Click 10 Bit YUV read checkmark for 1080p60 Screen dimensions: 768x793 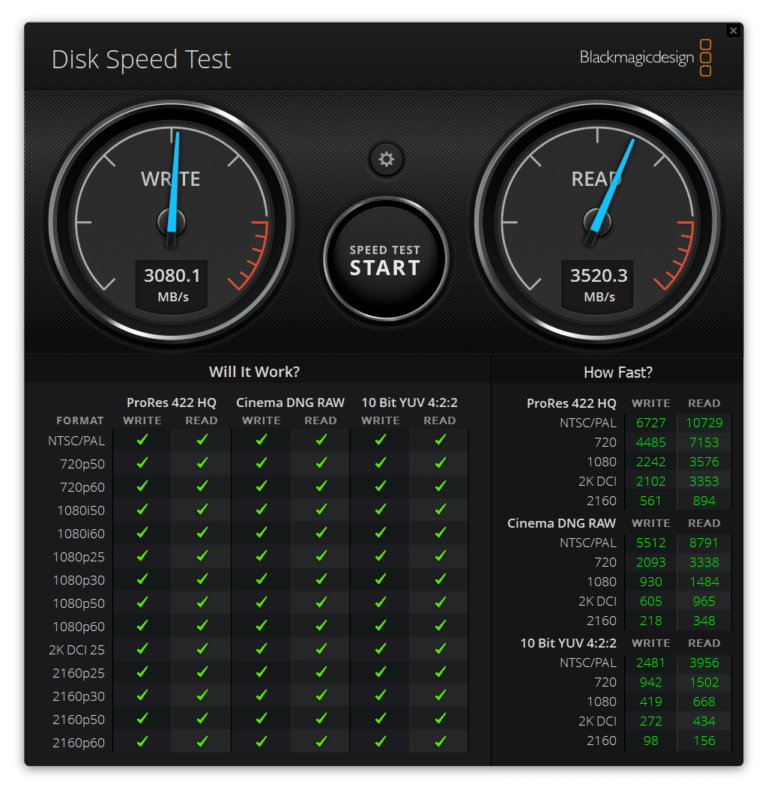(440, 626)
